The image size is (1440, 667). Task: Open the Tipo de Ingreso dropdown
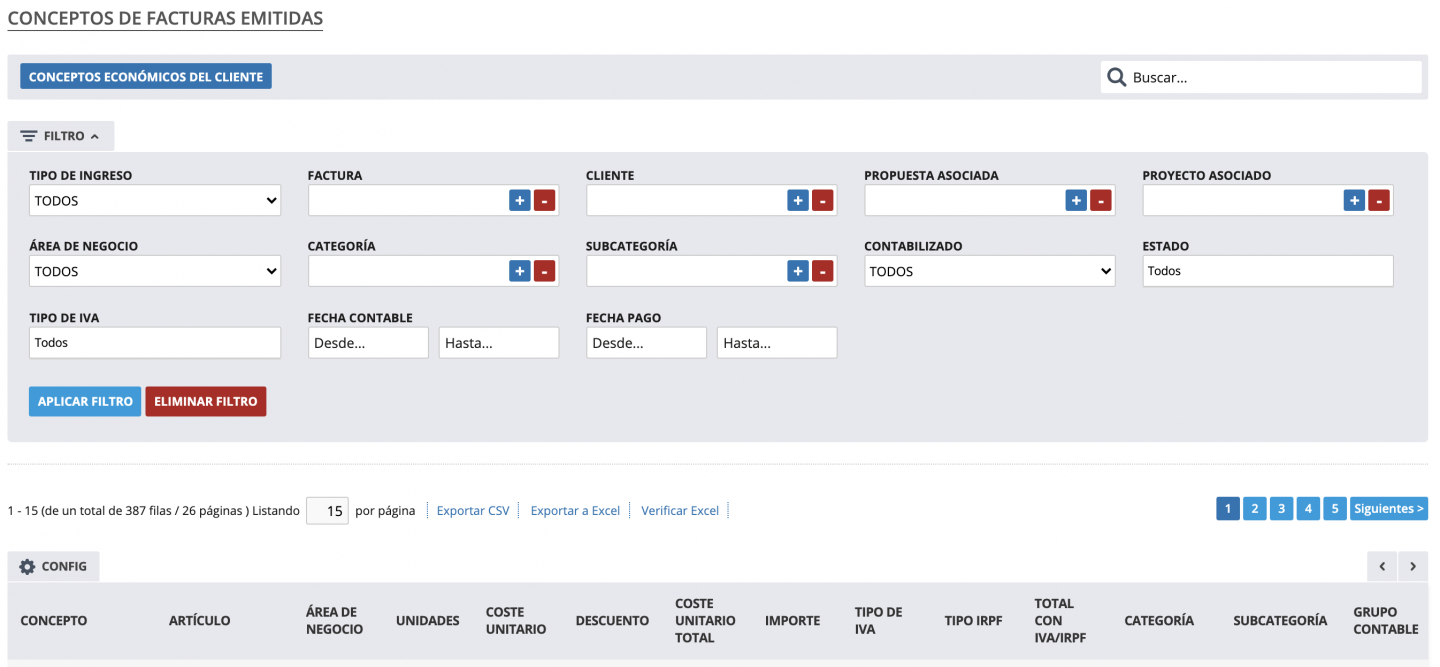[155, 201]
